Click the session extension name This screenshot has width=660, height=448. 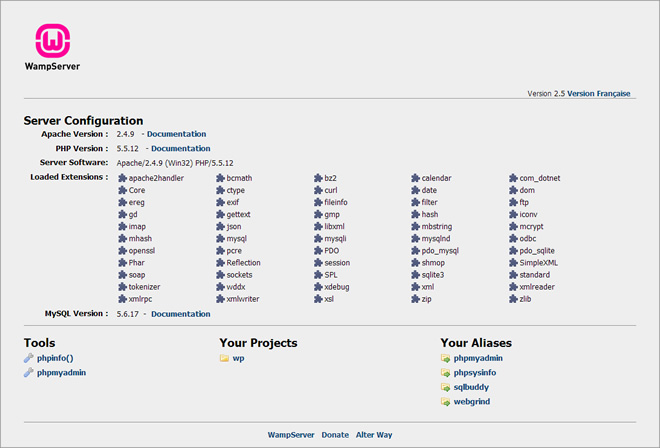click(337, 263)
